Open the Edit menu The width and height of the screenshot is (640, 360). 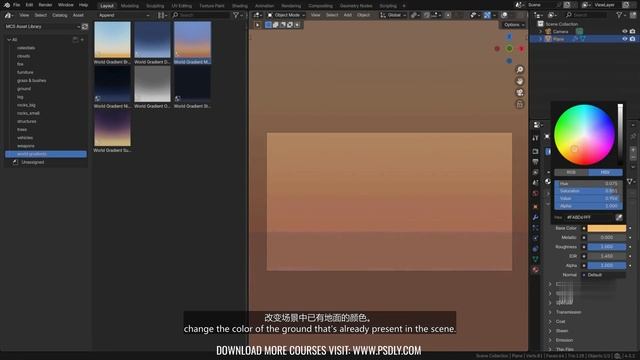(29, 5)
